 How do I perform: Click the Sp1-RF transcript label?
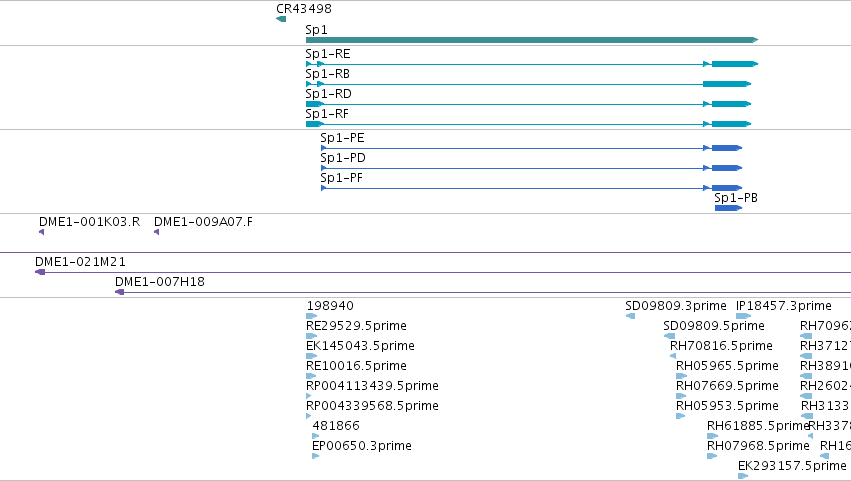point(327,114)
